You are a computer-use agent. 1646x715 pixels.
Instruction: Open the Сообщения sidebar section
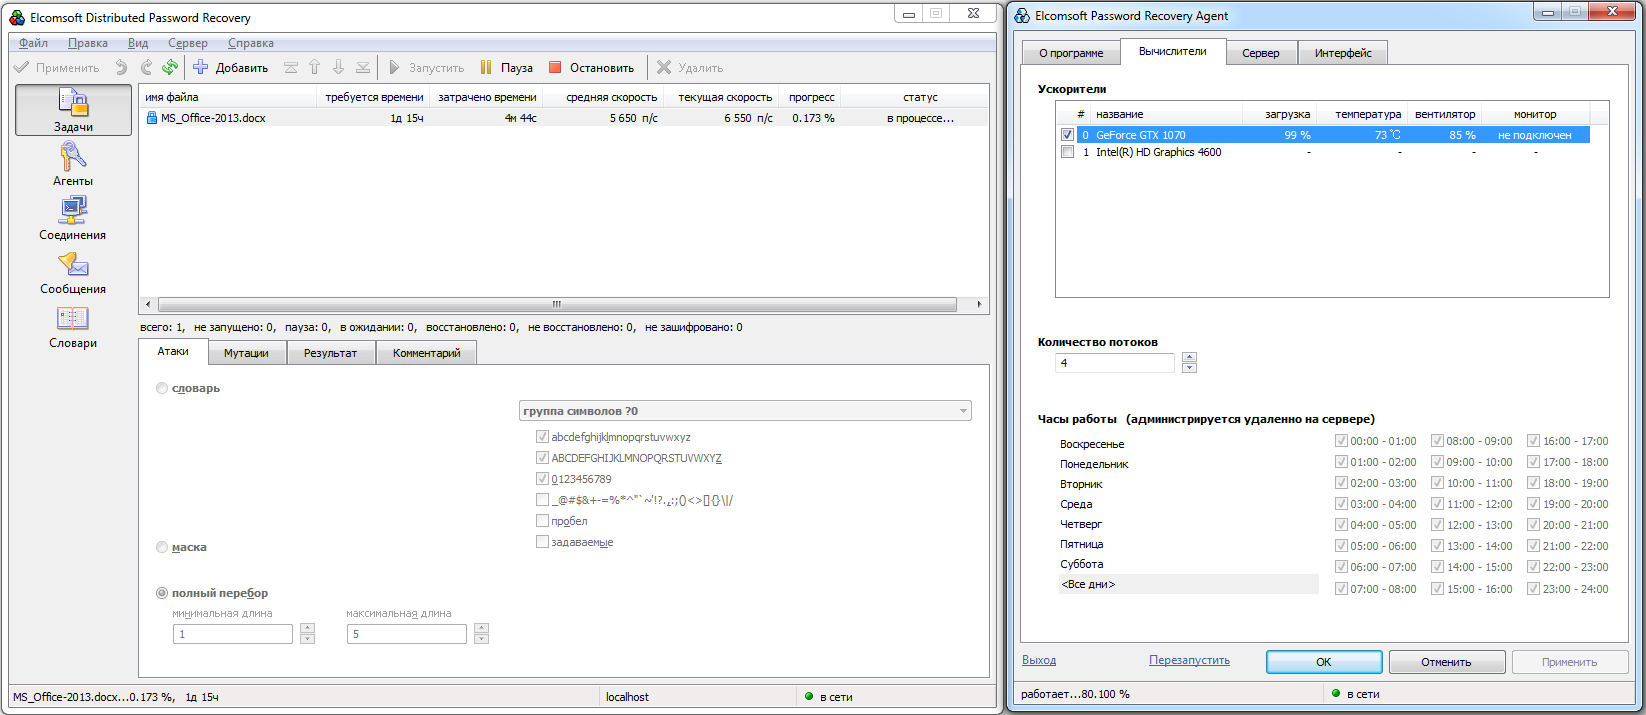pos(73,272)
